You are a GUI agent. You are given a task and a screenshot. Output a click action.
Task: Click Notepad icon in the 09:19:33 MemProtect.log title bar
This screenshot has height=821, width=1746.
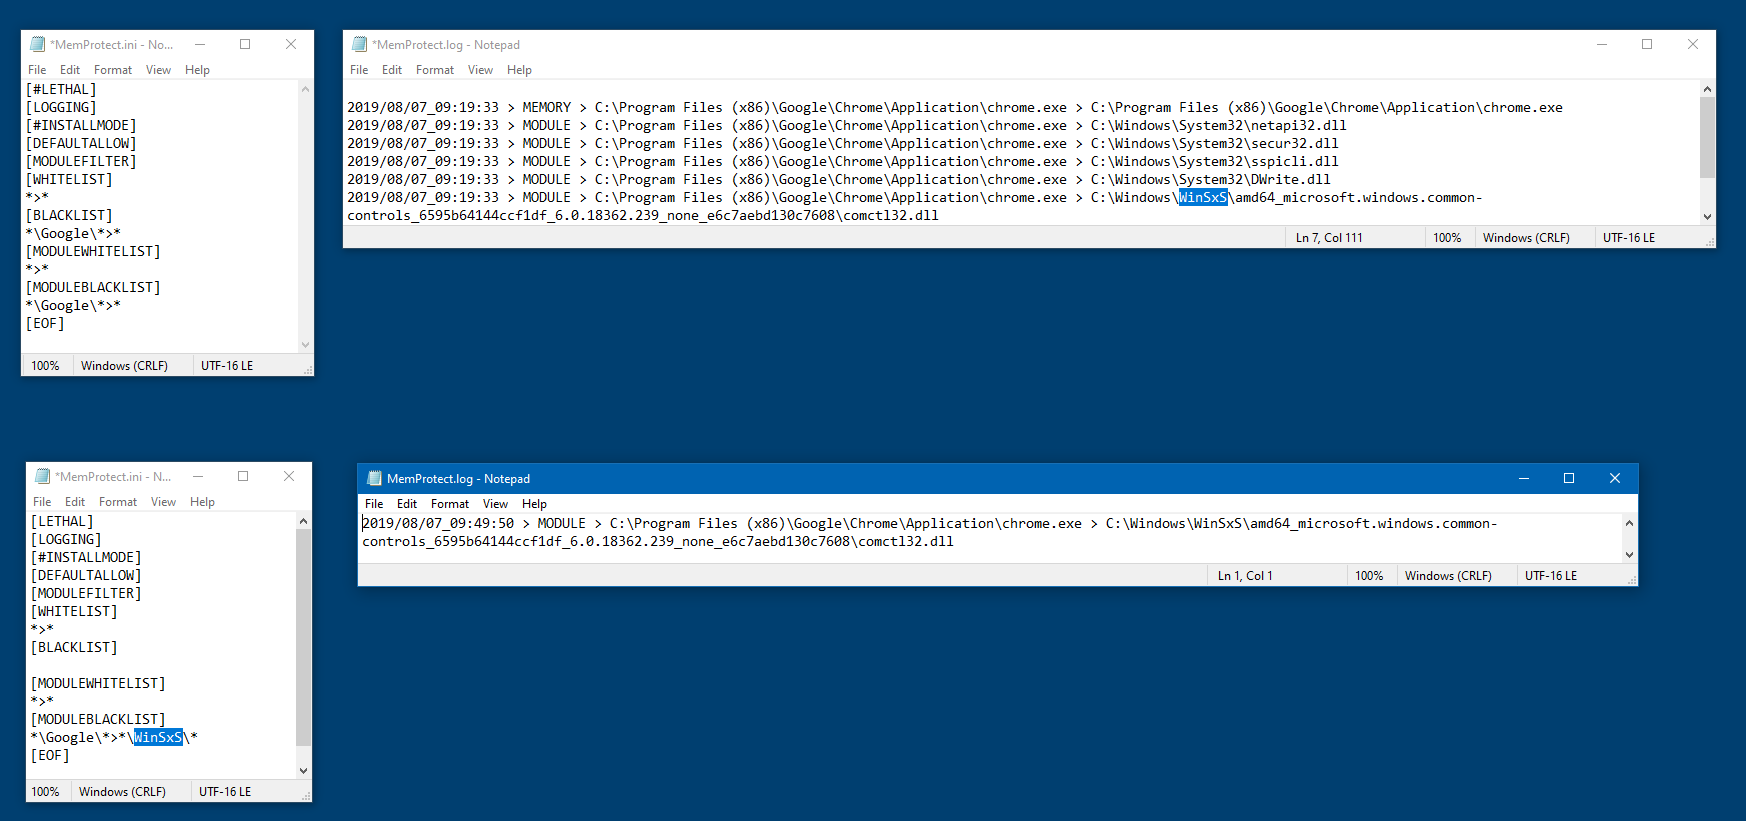pos(360,44)
